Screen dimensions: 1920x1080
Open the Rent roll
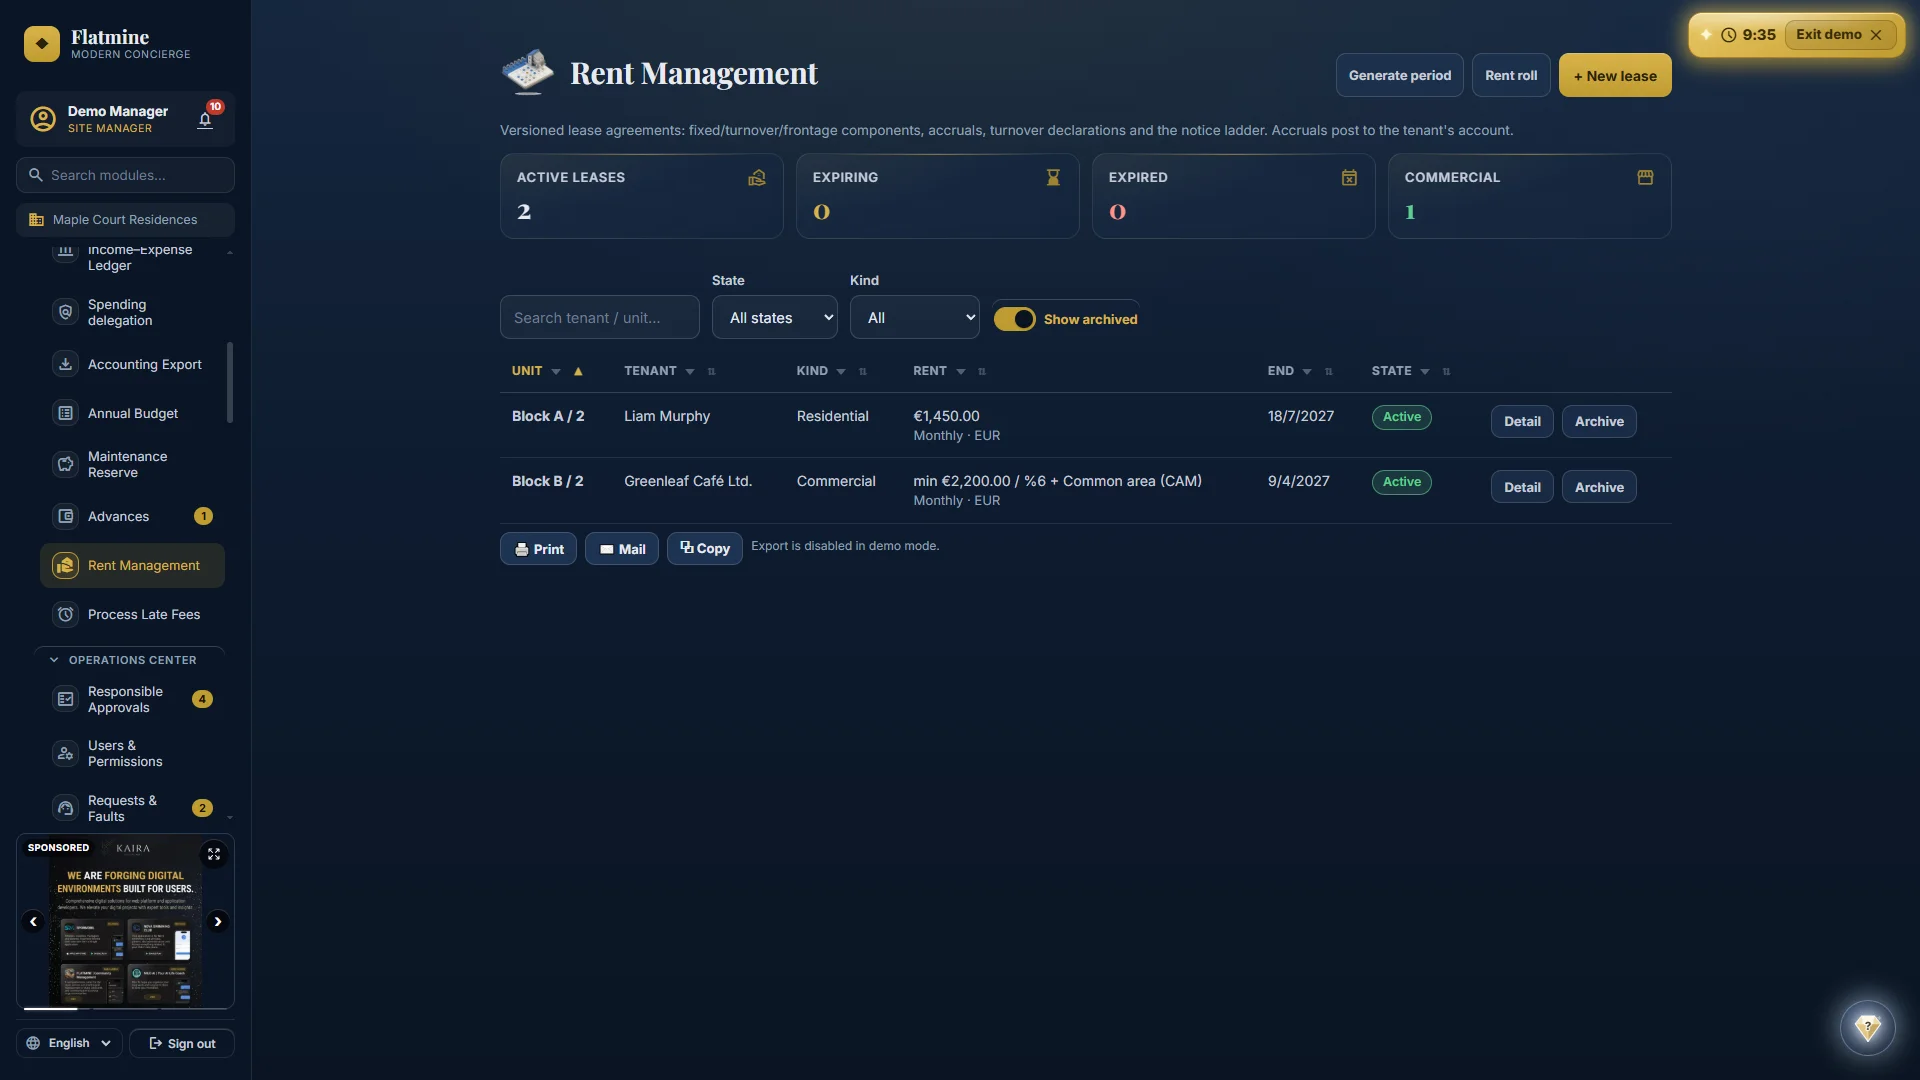tap(1511, 75)
